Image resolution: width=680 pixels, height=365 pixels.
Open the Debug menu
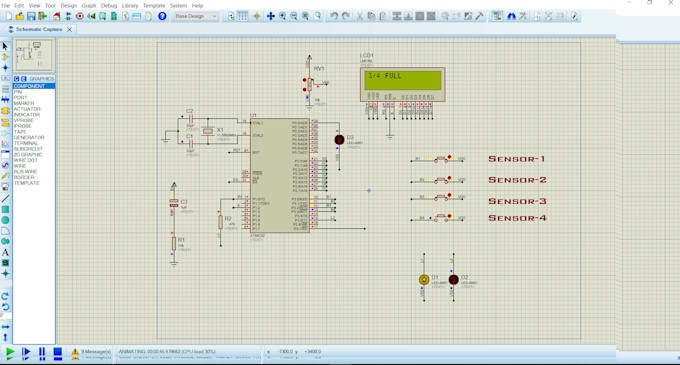[x=109, y=6]
